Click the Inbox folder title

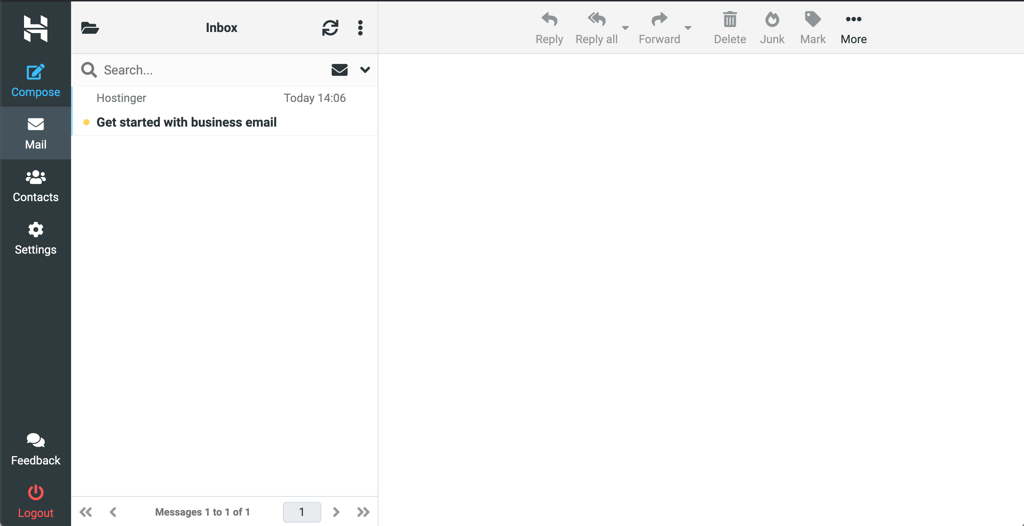(x=221, y=28)
